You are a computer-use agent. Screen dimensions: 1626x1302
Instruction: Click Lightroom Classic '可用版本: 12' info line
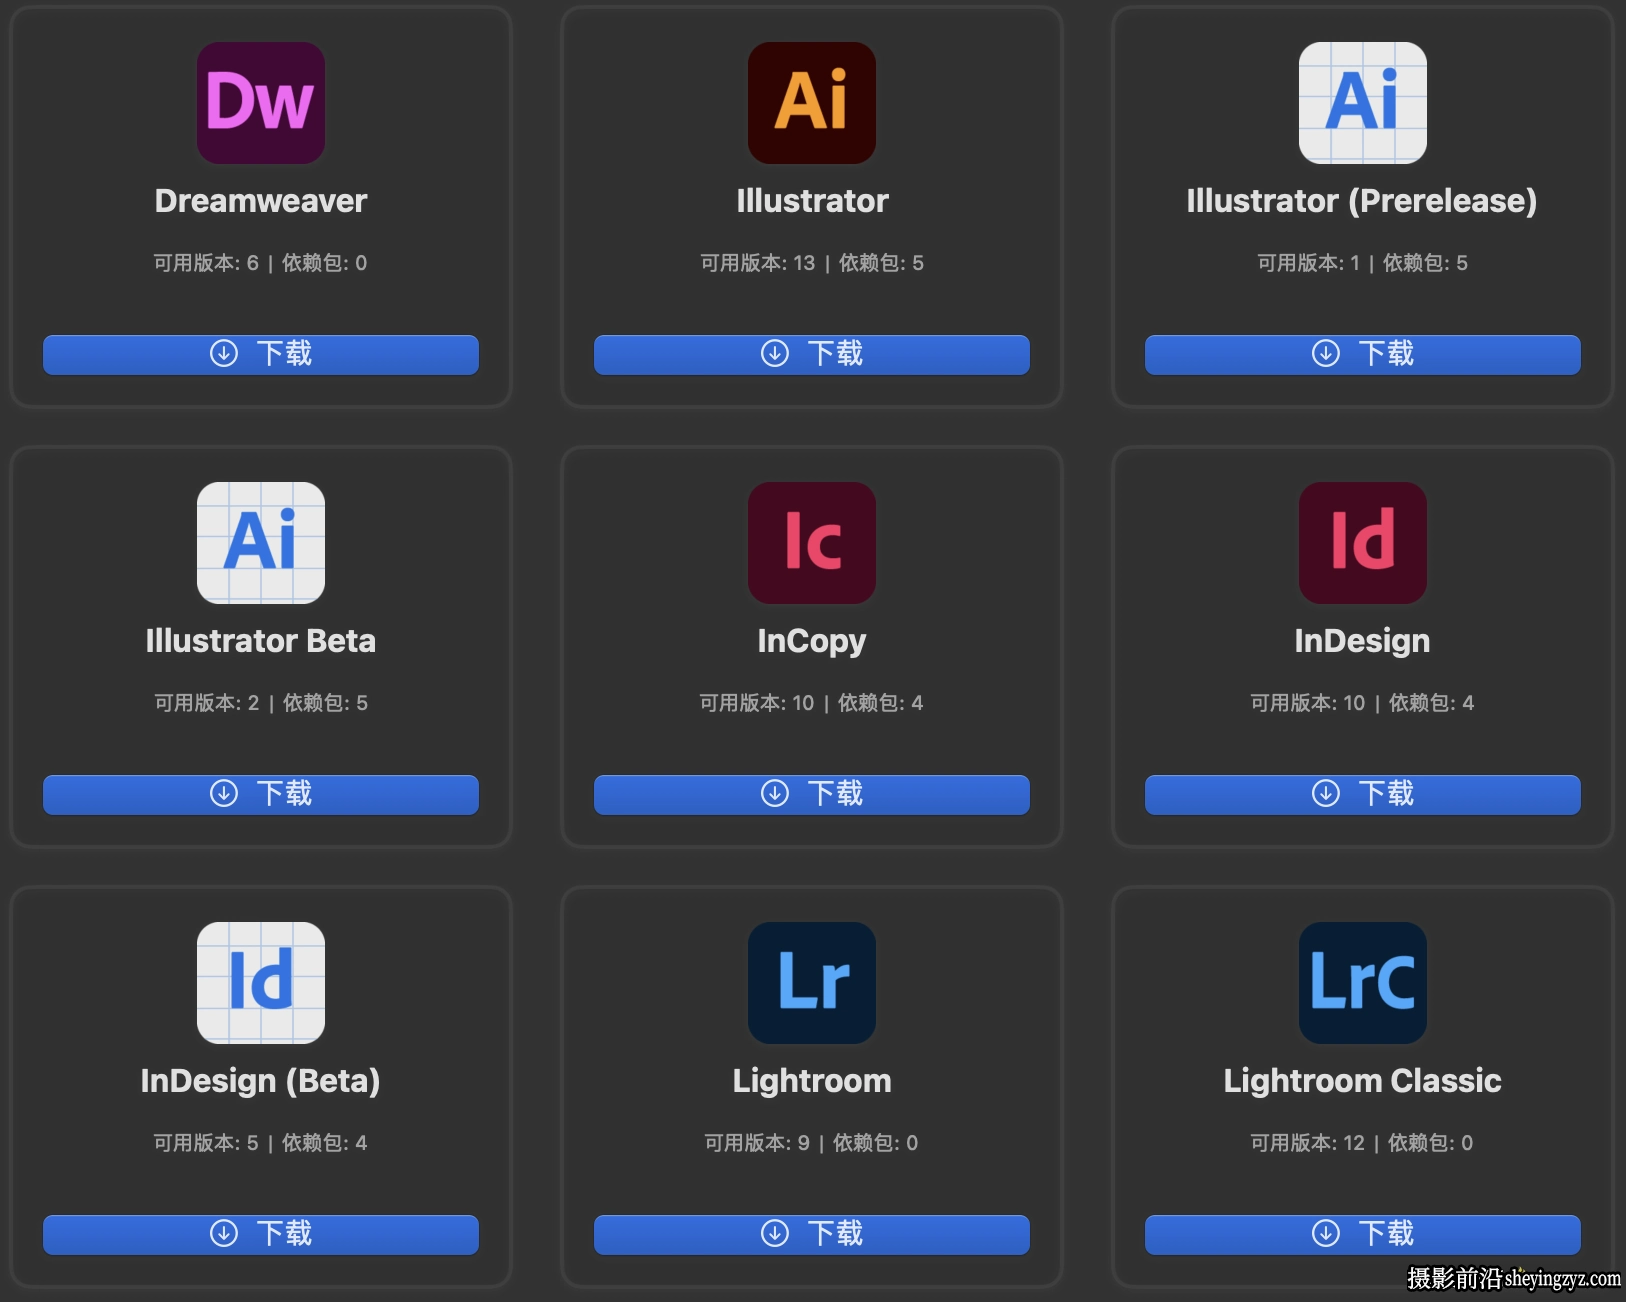tap(1363, 1143)
